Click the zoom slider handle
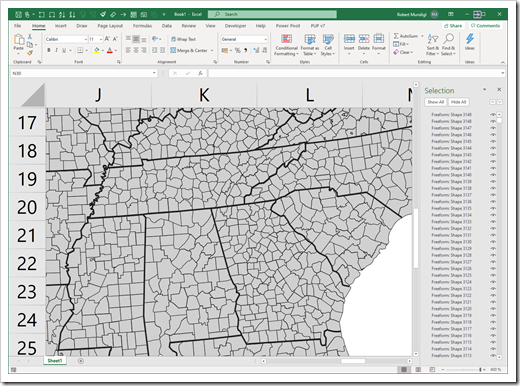520x386 pixels. 480,369
